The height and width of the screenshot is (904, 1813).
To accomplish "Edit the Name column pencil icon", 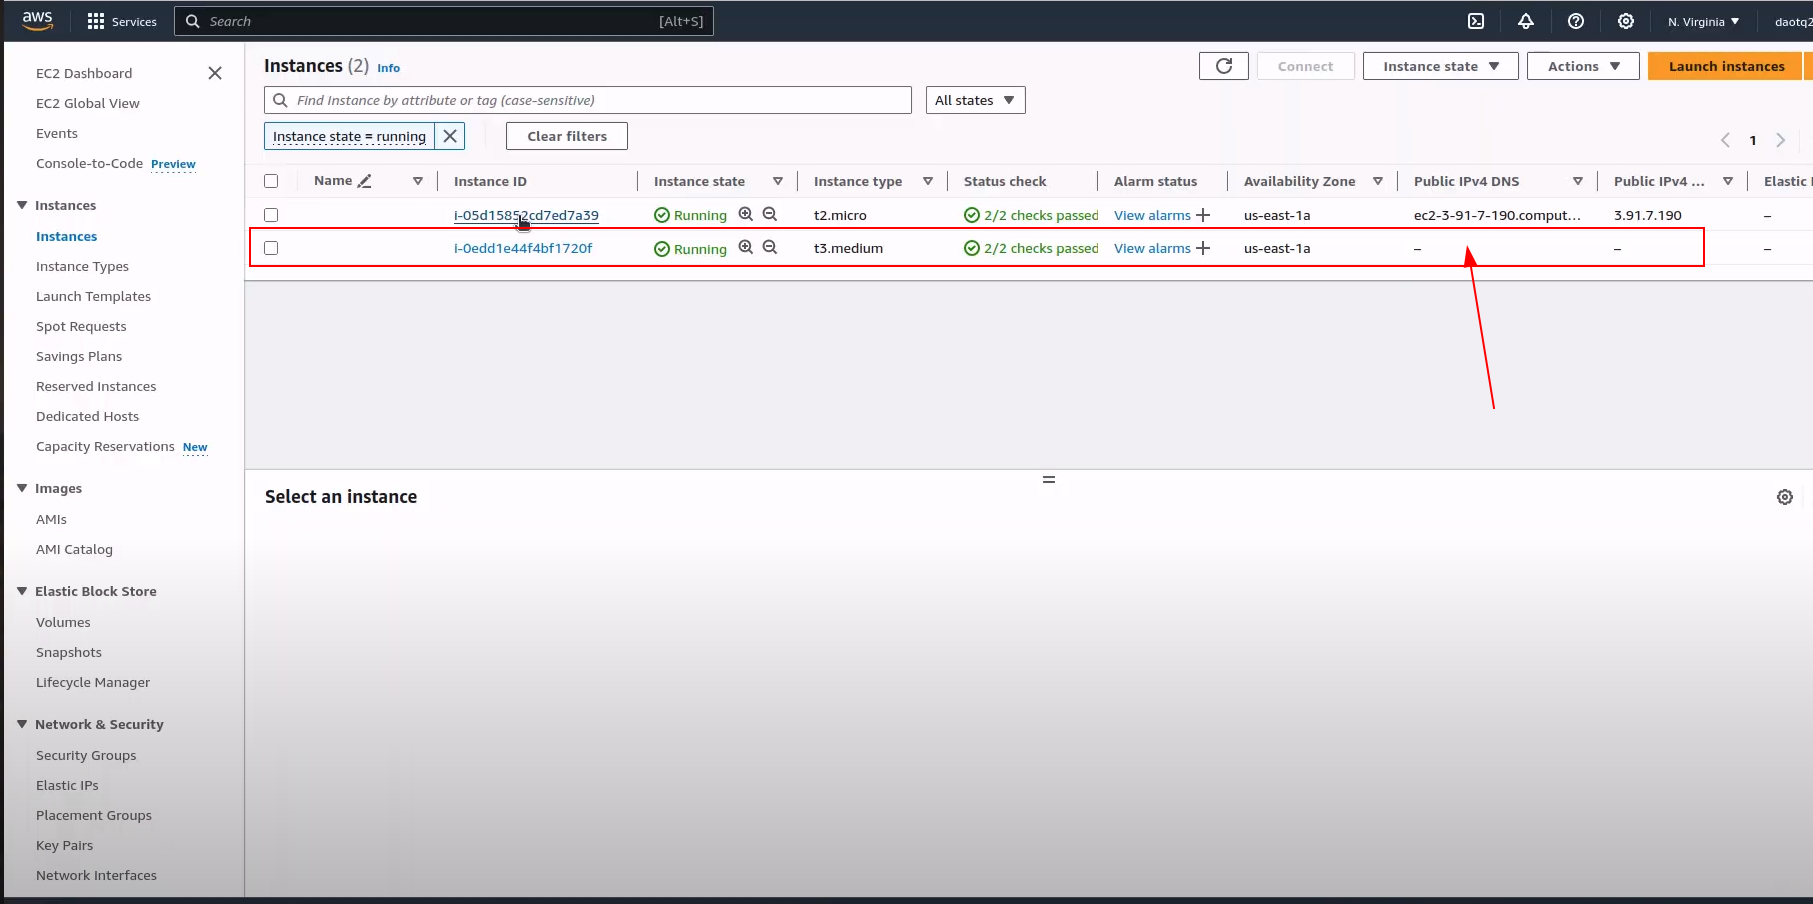I will tap(365, 181).
